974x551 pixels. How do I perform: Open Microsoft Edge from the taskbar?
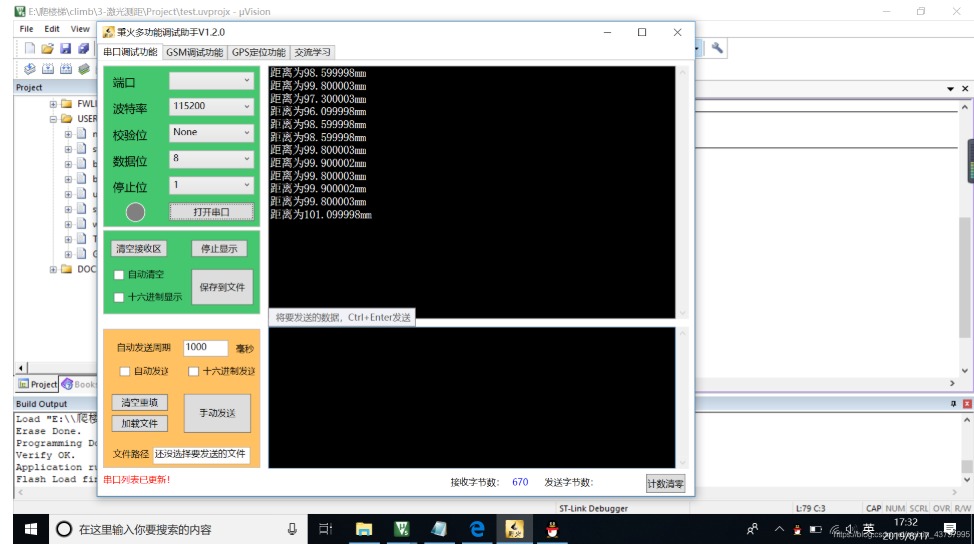[476, 529]
